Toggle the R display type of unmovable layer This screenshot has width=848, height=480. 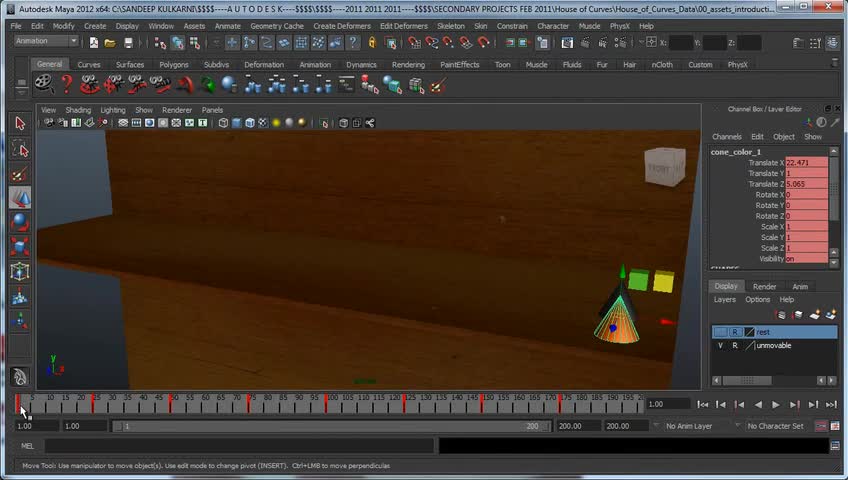click(x=735, y=346)
